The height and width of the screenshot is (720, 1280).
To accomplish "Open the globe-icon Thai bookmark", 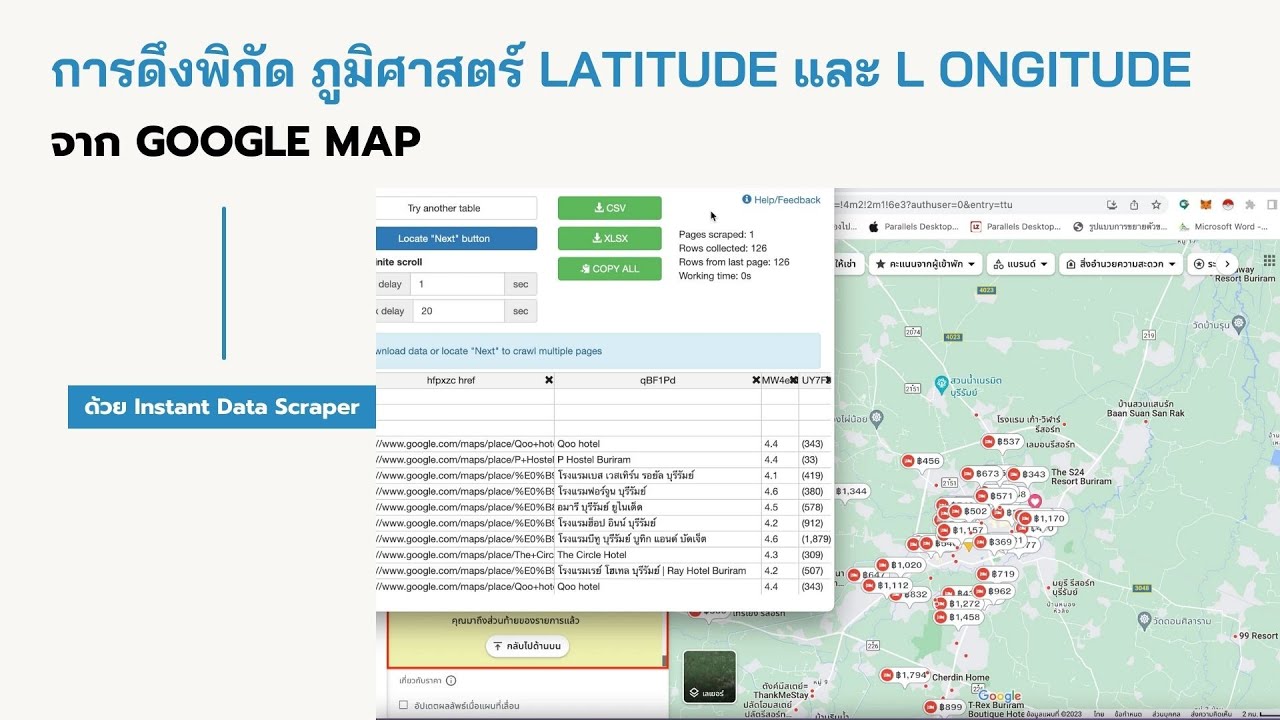I will 1120,227.
